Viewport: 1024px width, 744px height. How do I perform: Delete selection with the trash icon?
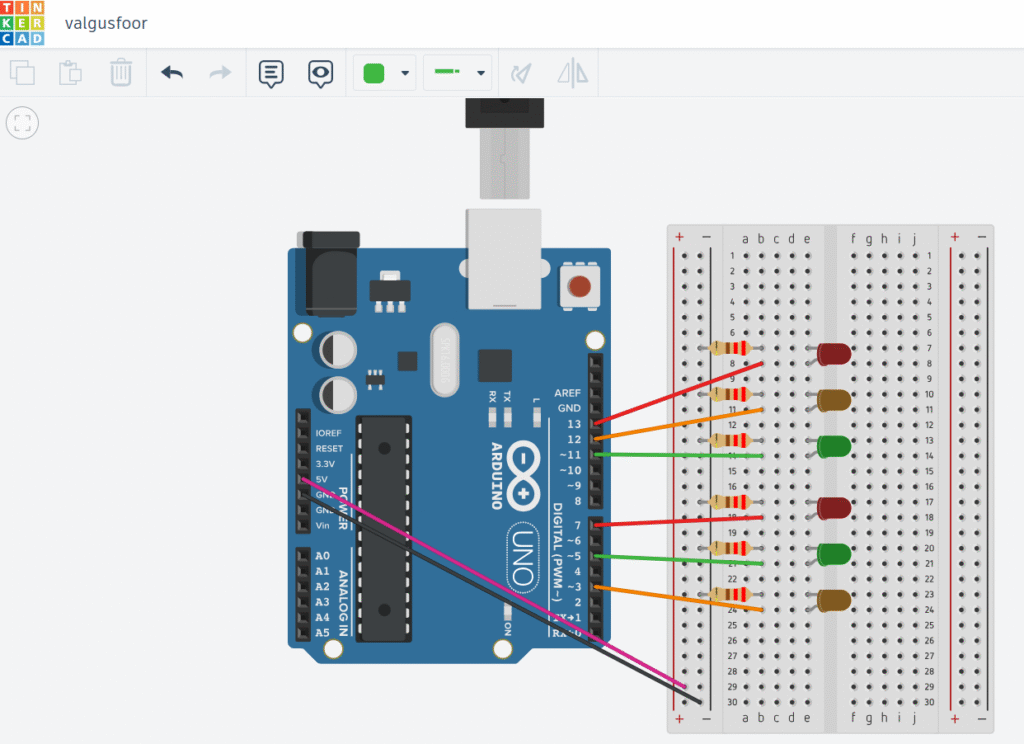coord(121,73)
